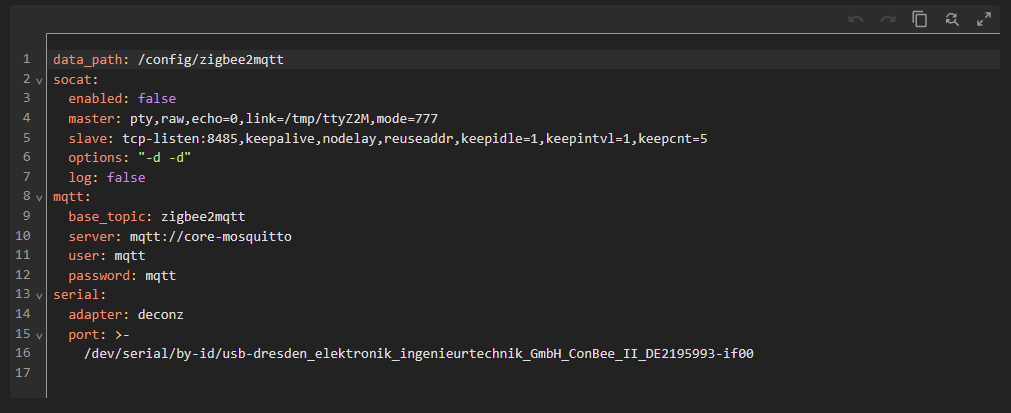This screenshot has width=1011, height=413.
Task: Fold the port block on line 15
Action: pyautogui.click(x=39, y=335)
